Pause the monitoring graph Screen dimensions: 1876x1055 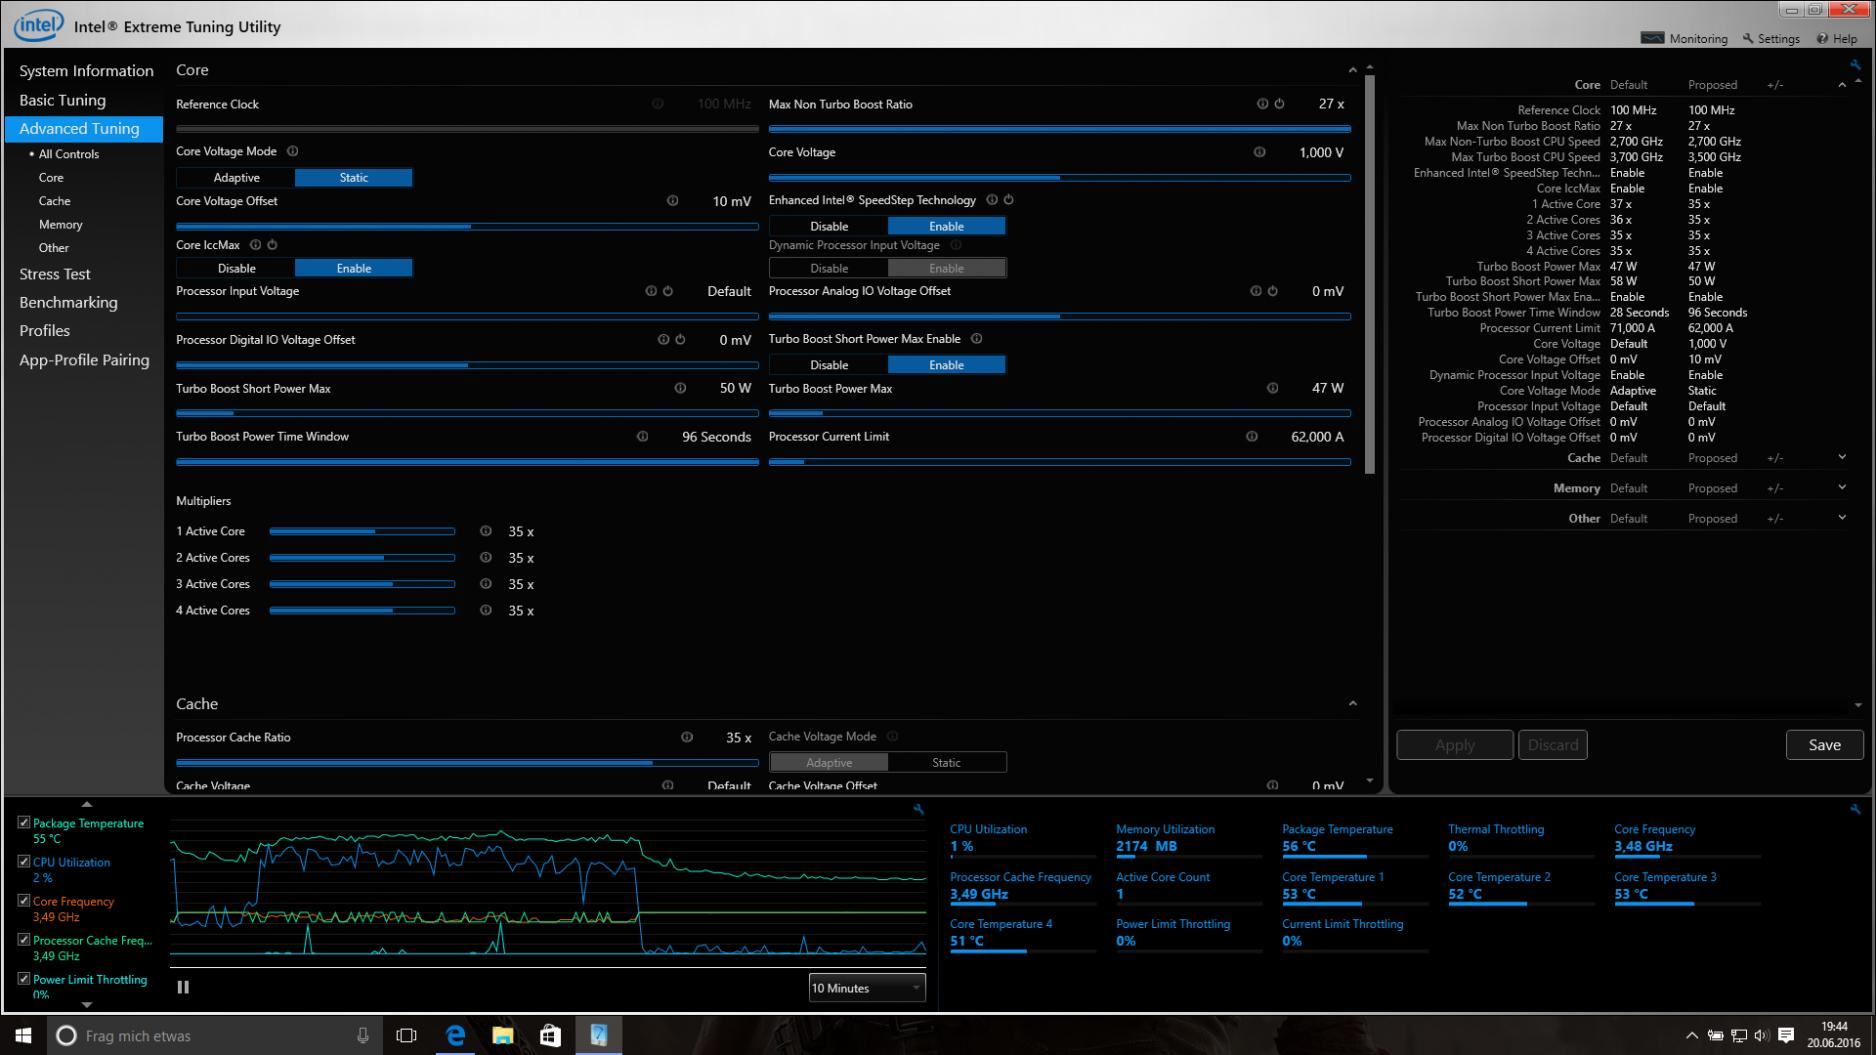pos(183,987)
